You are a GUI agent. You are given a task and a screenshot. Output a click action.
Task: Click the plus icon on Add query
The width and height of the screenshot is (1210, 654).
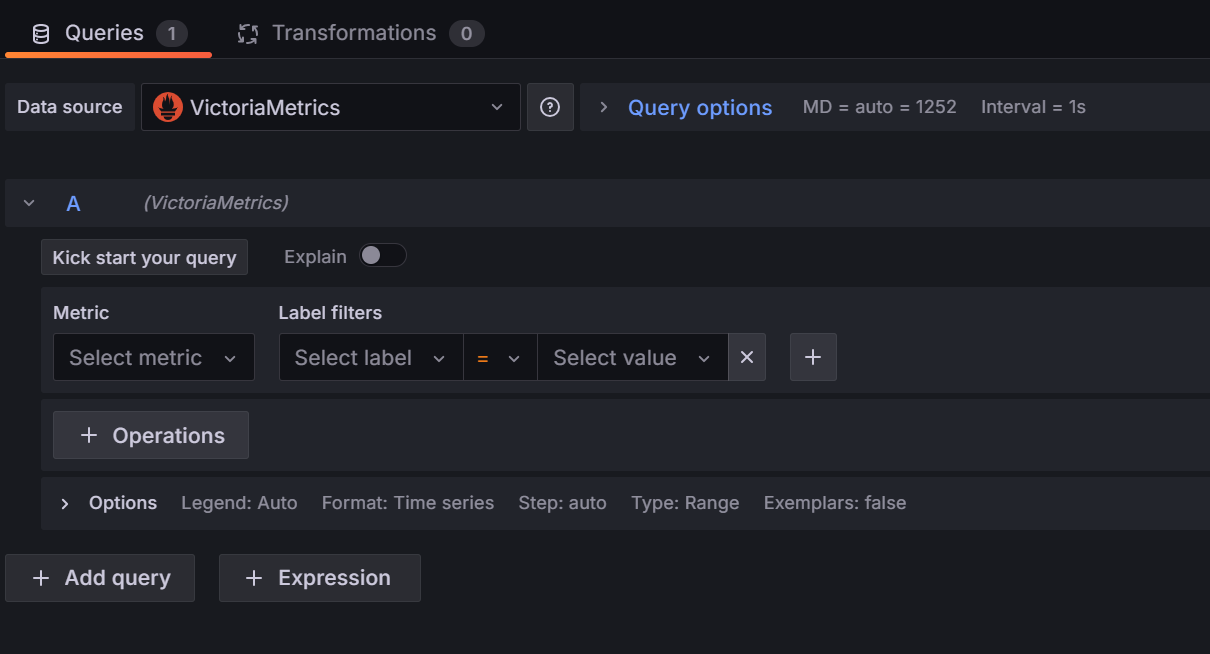pyautogui.click(x=40, y=577)
